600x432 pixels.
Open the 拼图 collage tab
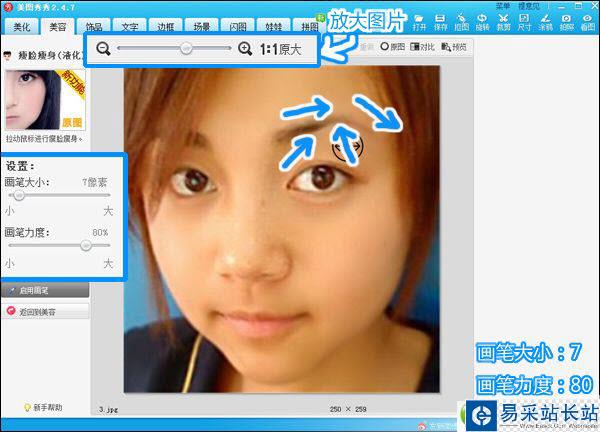coord(308,26)
